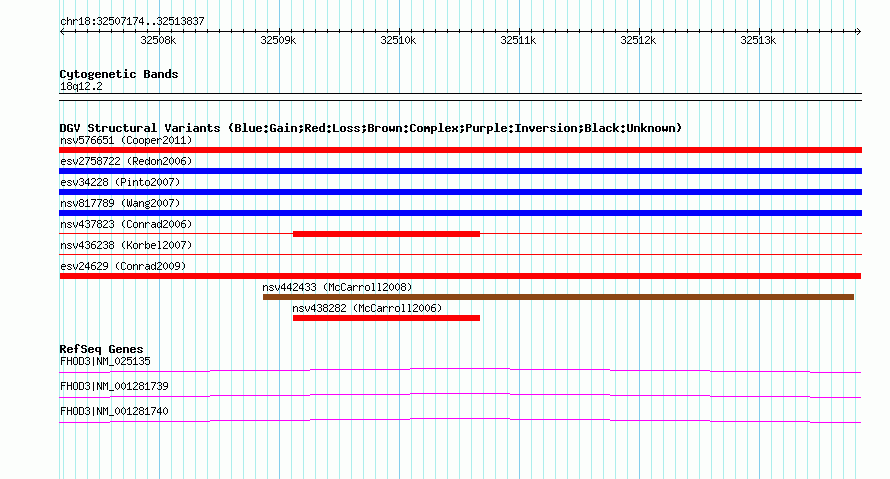The height and width of the screenshot is (479, 890).
Task: Open FHOD3|NM_001281740 transcript label
Action: tap(114, 411)
